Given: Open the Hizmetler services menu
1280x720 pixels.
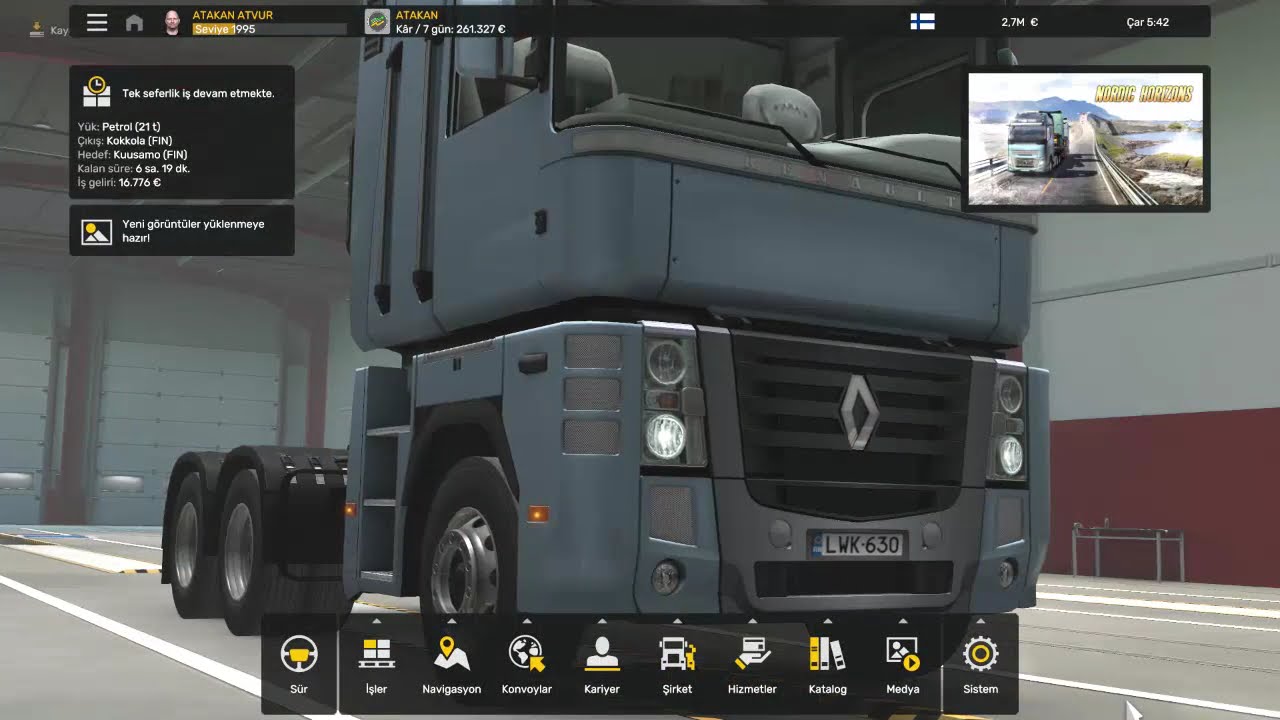Looking at the screenshot, I should click(752, 664).
